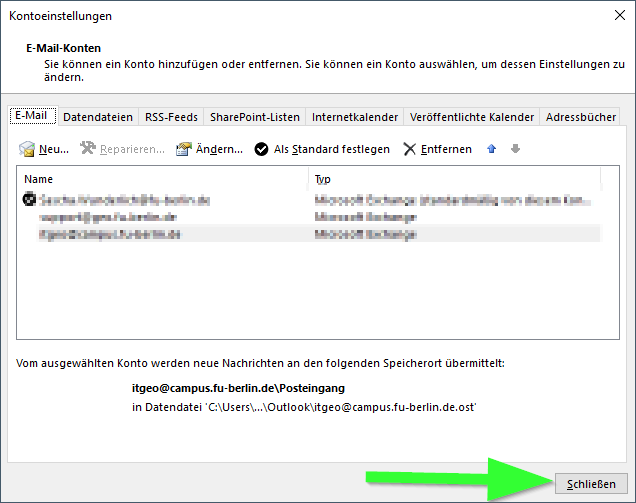The width and height of the screenshot is (636, 503).
Task: Open Ändern... to edit the account
Action: 209,149
